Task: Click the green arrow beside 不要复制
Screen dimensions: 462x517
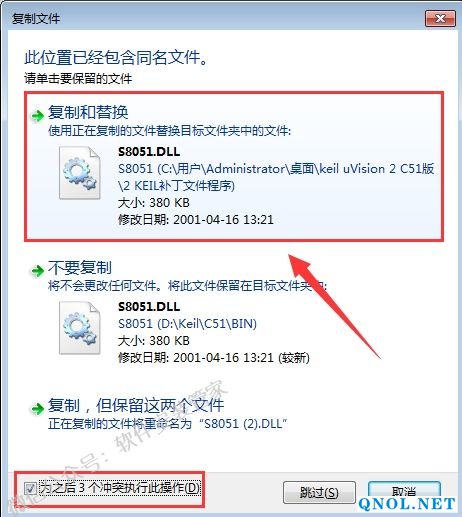Action: (x=37, y=270)
